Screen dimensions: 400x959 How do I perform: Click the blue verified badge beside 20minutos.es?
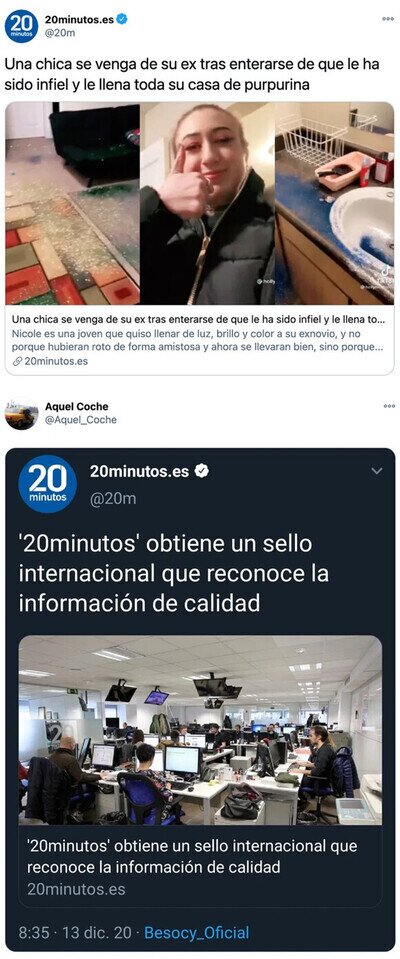(x=122, y=20)
